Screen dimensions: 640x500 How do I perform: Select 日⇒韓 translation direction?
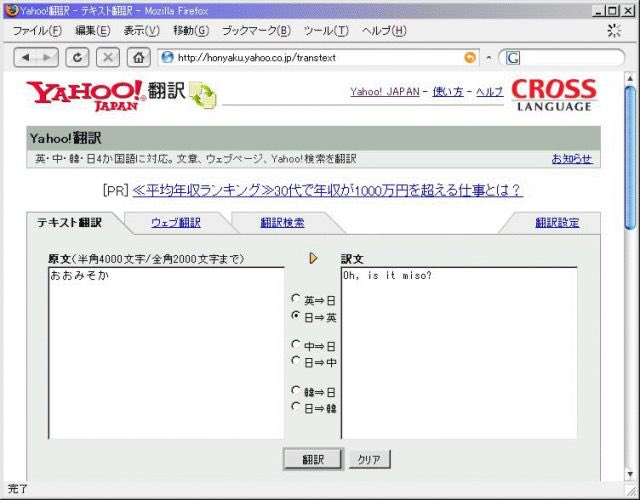tap(296, 407)
